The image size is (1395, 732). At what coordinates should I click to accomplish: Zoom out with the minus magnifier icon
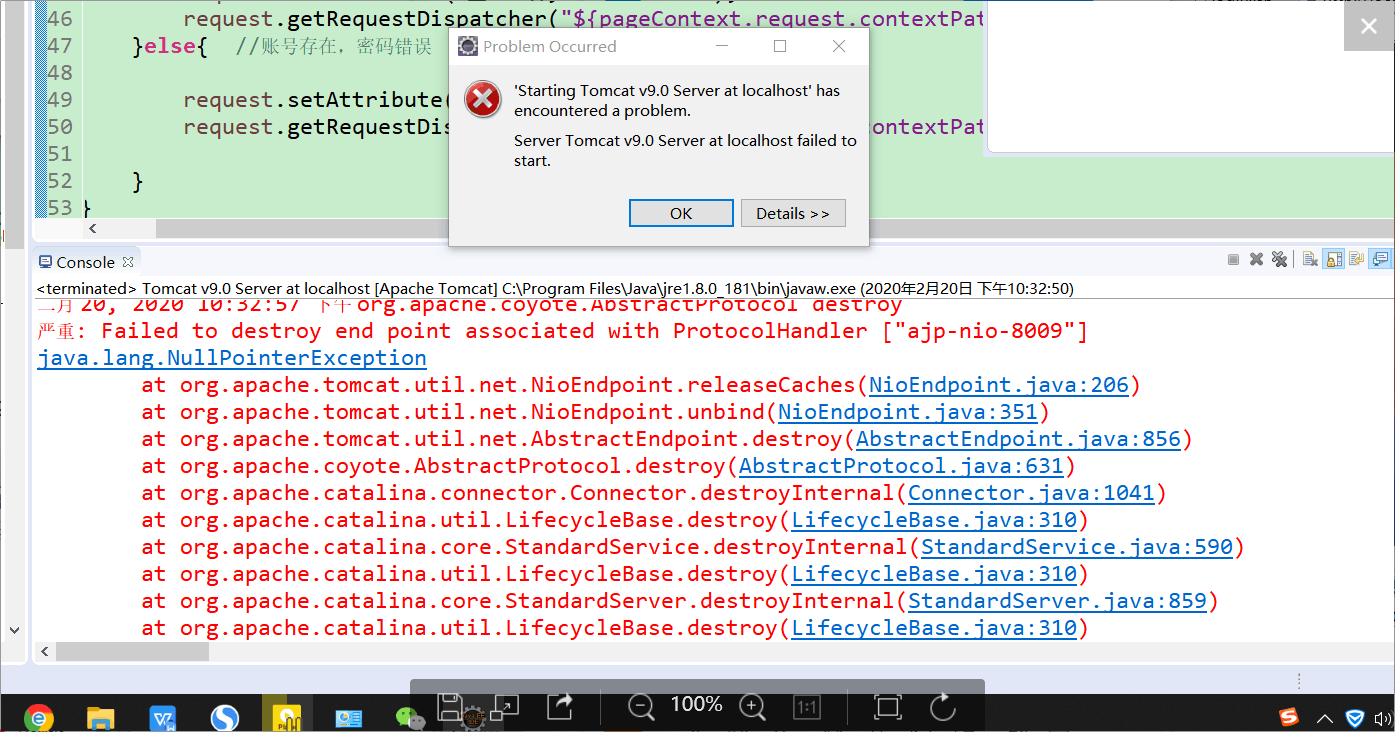(641, 707)
